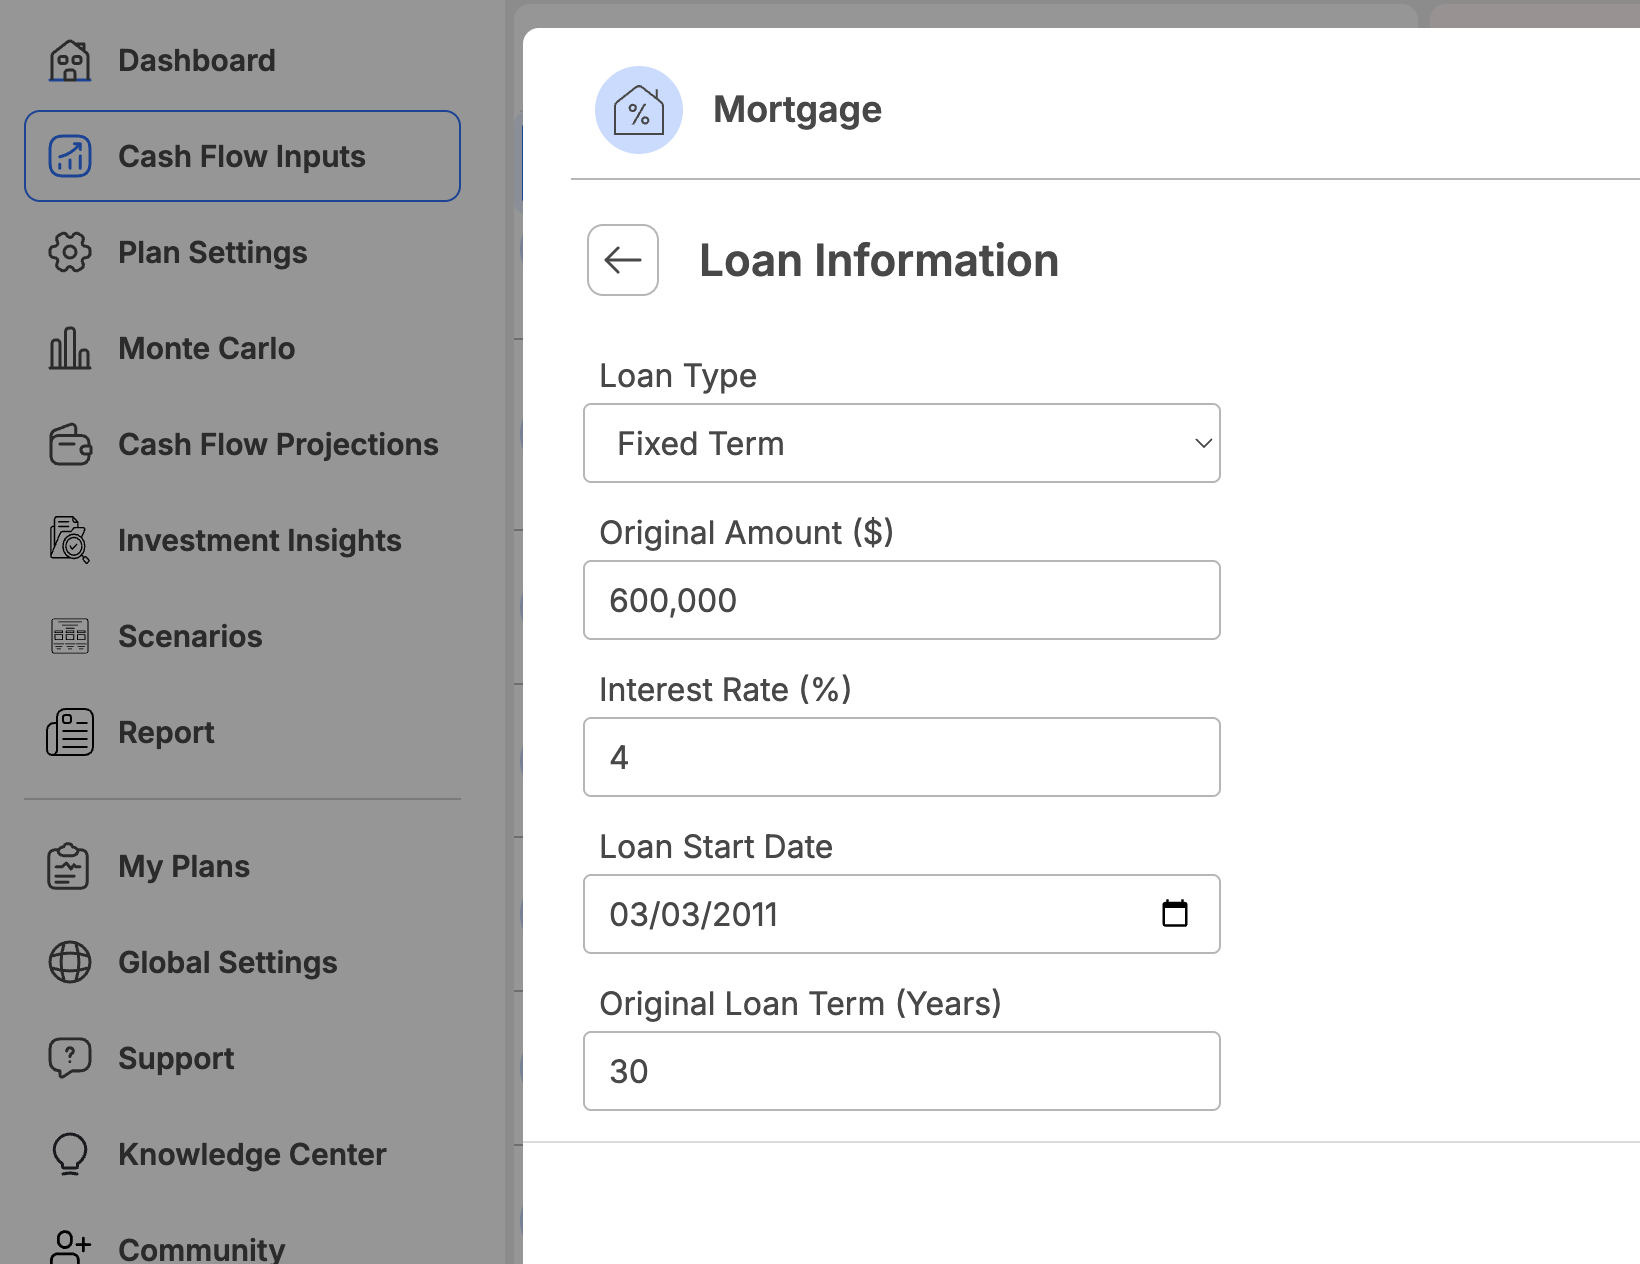The image size is (1640, 1264).
Task: Click the Global Settings globe icon
Action: [70, 962]
